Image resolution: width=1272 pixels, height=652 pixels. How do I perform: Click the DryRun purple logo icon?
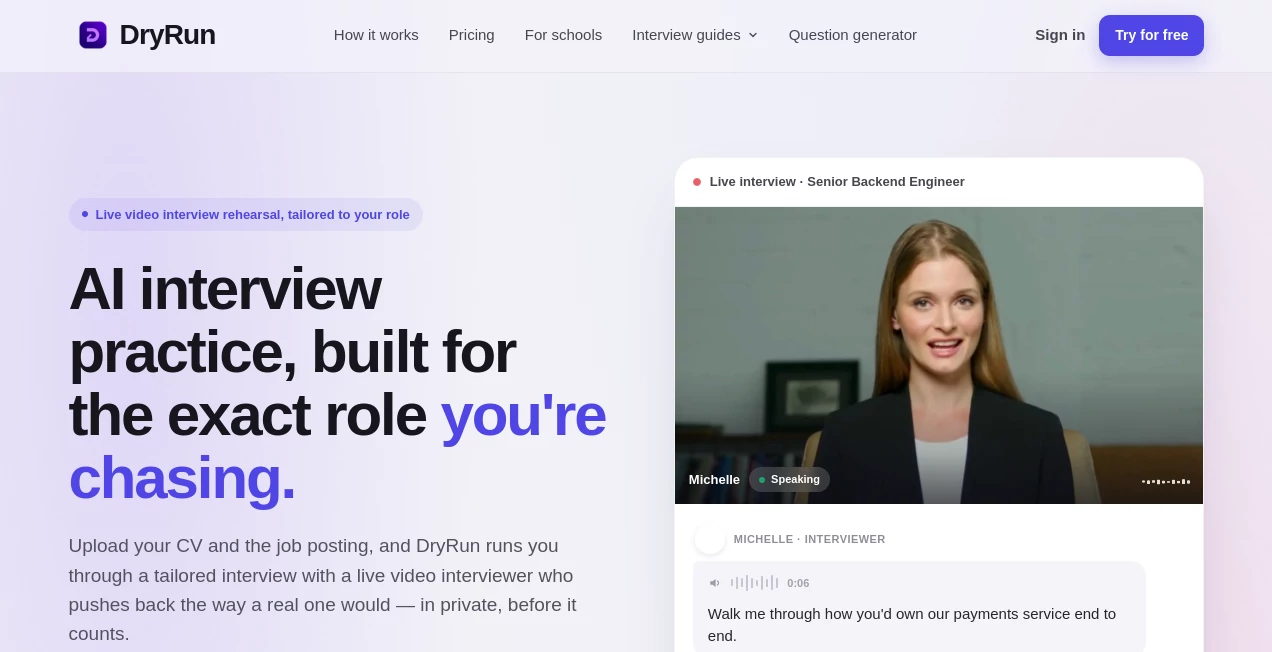click(93, 35)
